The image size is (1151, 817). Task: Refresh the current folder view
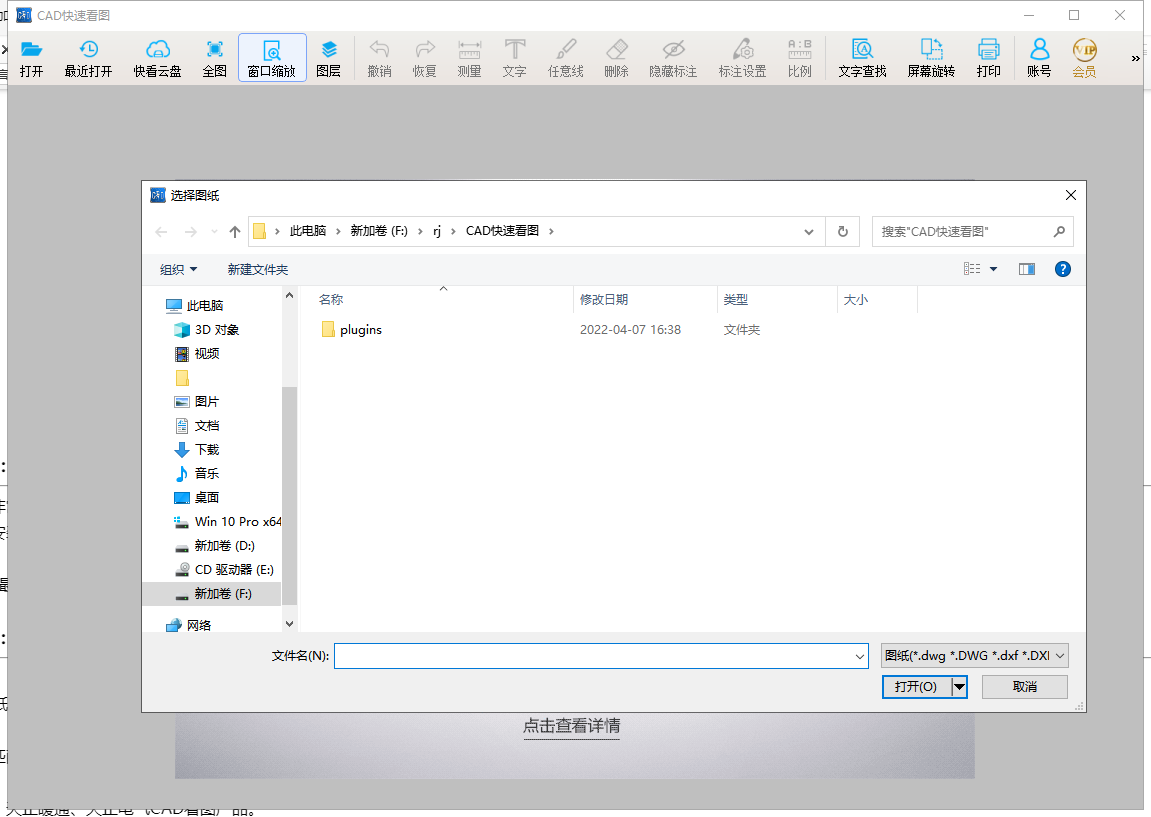(x=843, y=232)
